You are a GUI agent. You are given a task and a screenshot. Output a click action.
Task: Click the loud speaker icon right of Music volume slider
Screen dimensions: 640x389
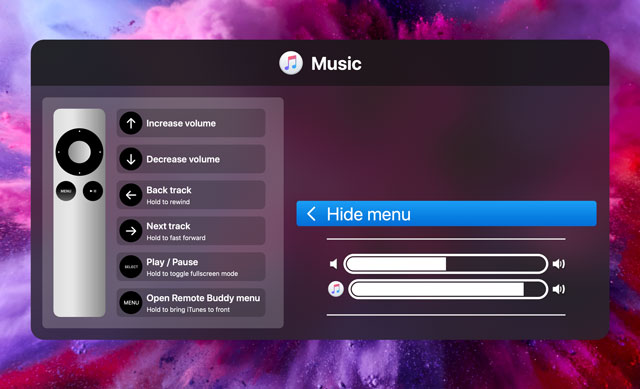tap(559, 289)
